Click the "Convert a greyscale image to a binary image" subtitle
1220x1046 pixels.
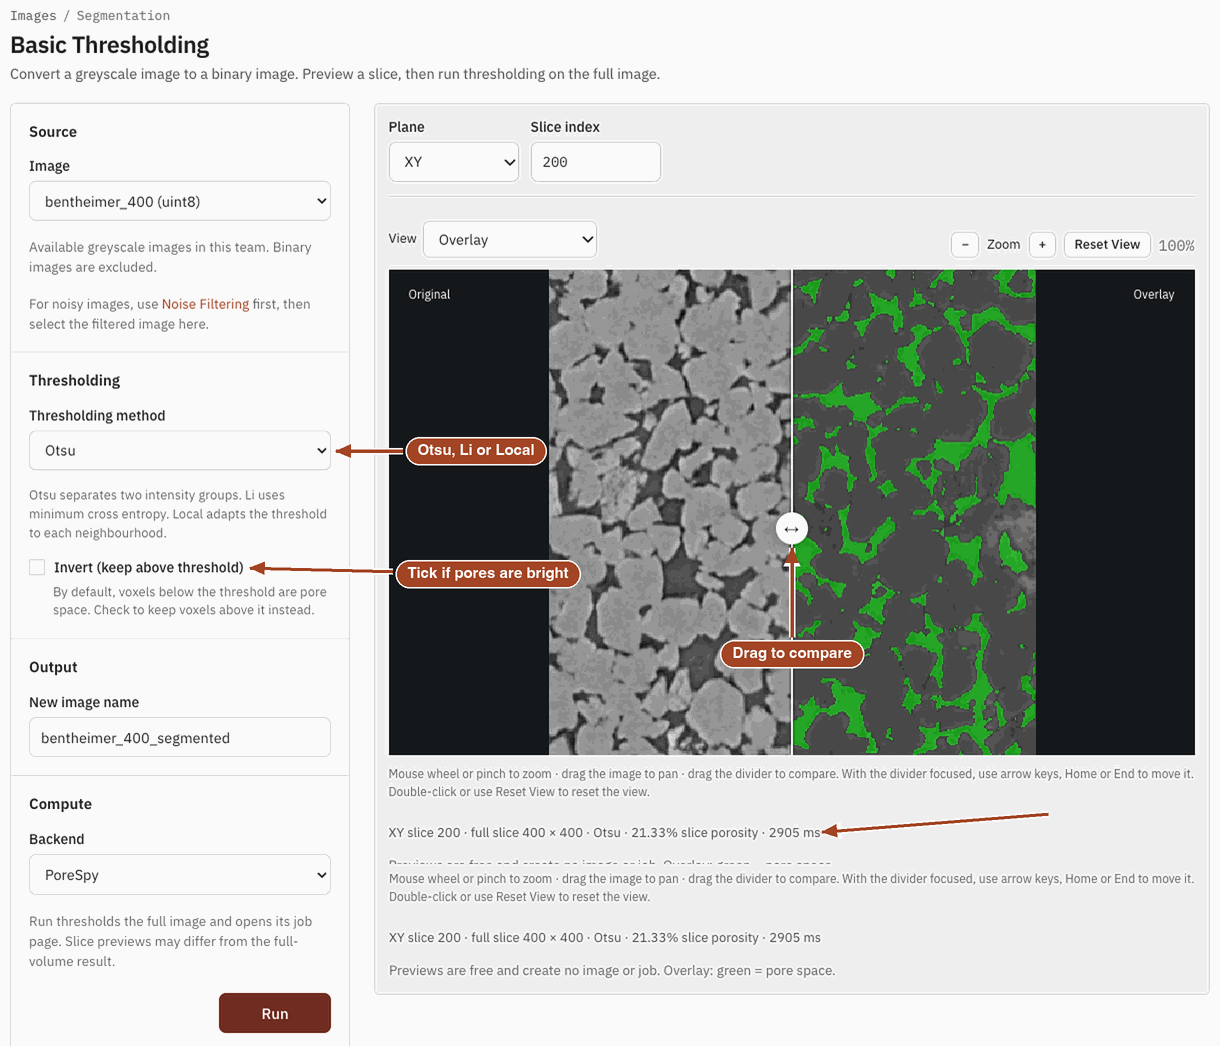coord(335,74)
